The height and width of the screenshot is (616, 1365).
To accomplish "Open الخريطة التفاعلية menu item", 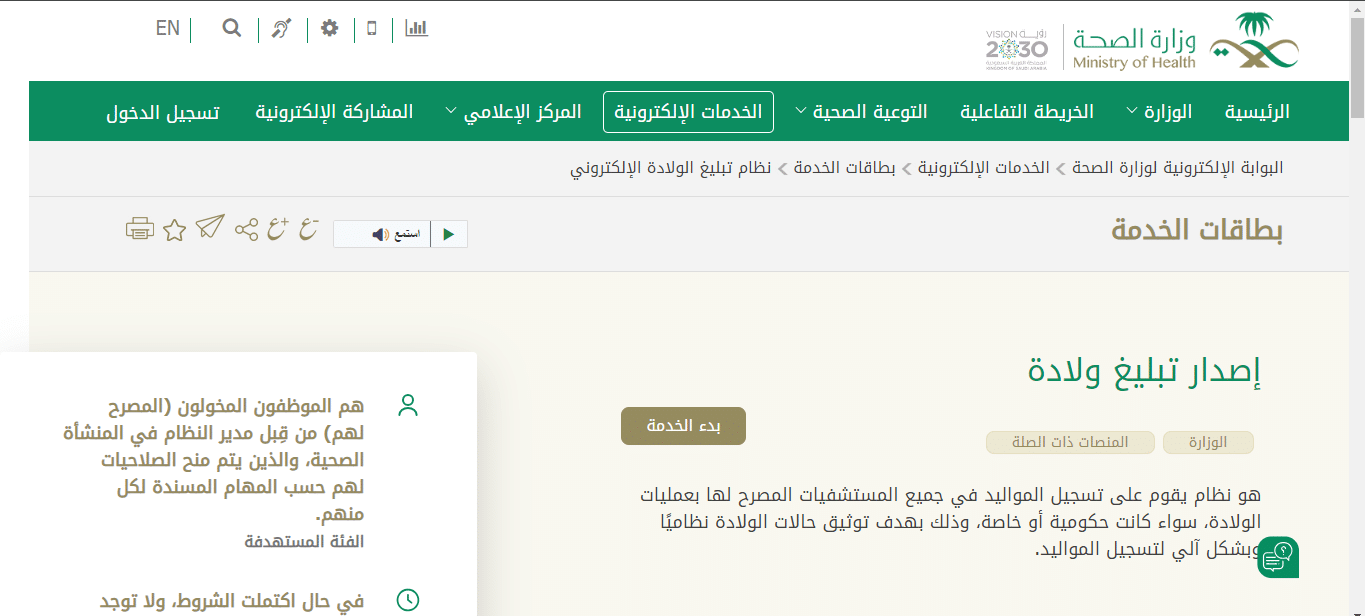I will tap(1027, 112).
